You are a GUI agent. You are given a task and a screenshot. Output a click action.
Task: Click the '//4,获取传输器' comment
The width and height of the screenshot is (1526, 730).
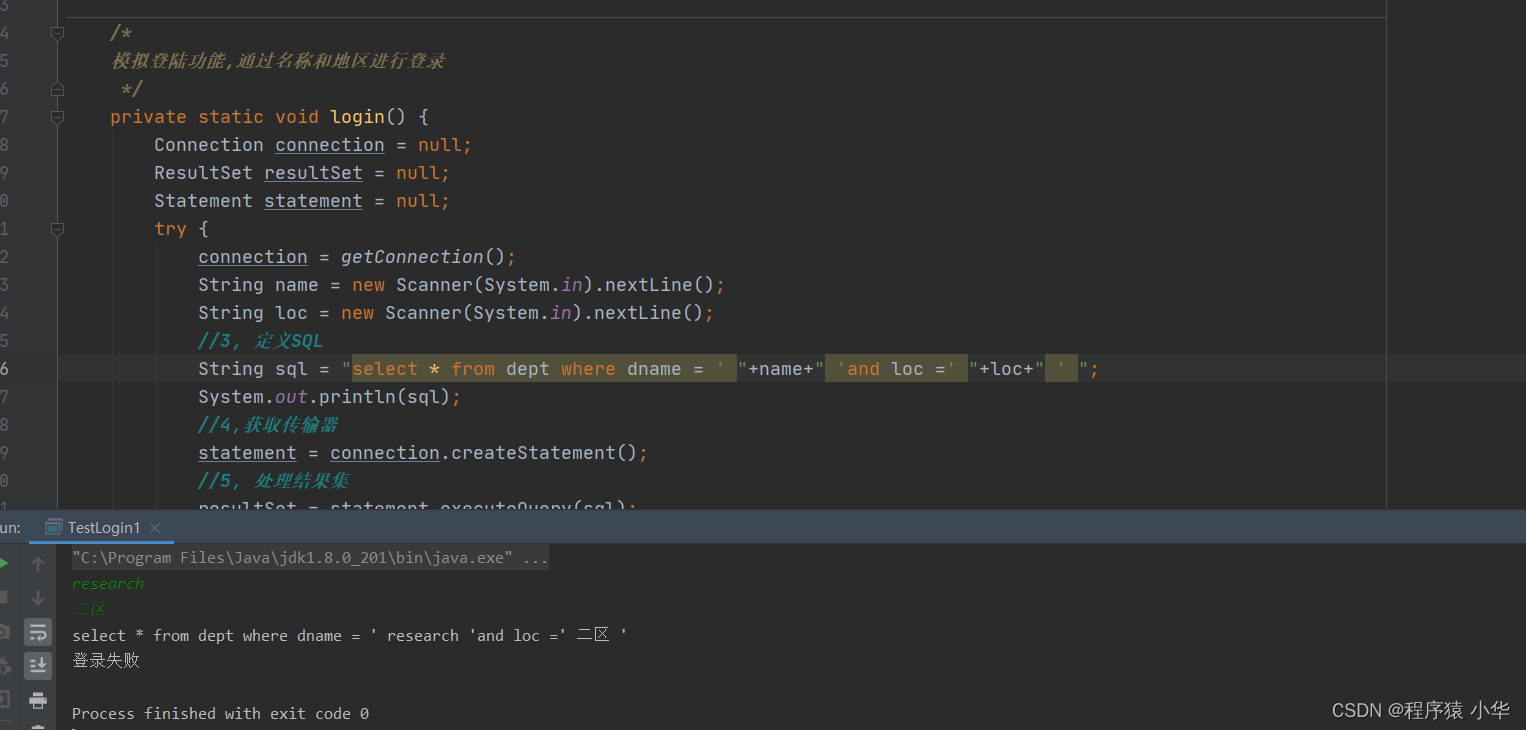pyautogui.click(x=268, y=425)
